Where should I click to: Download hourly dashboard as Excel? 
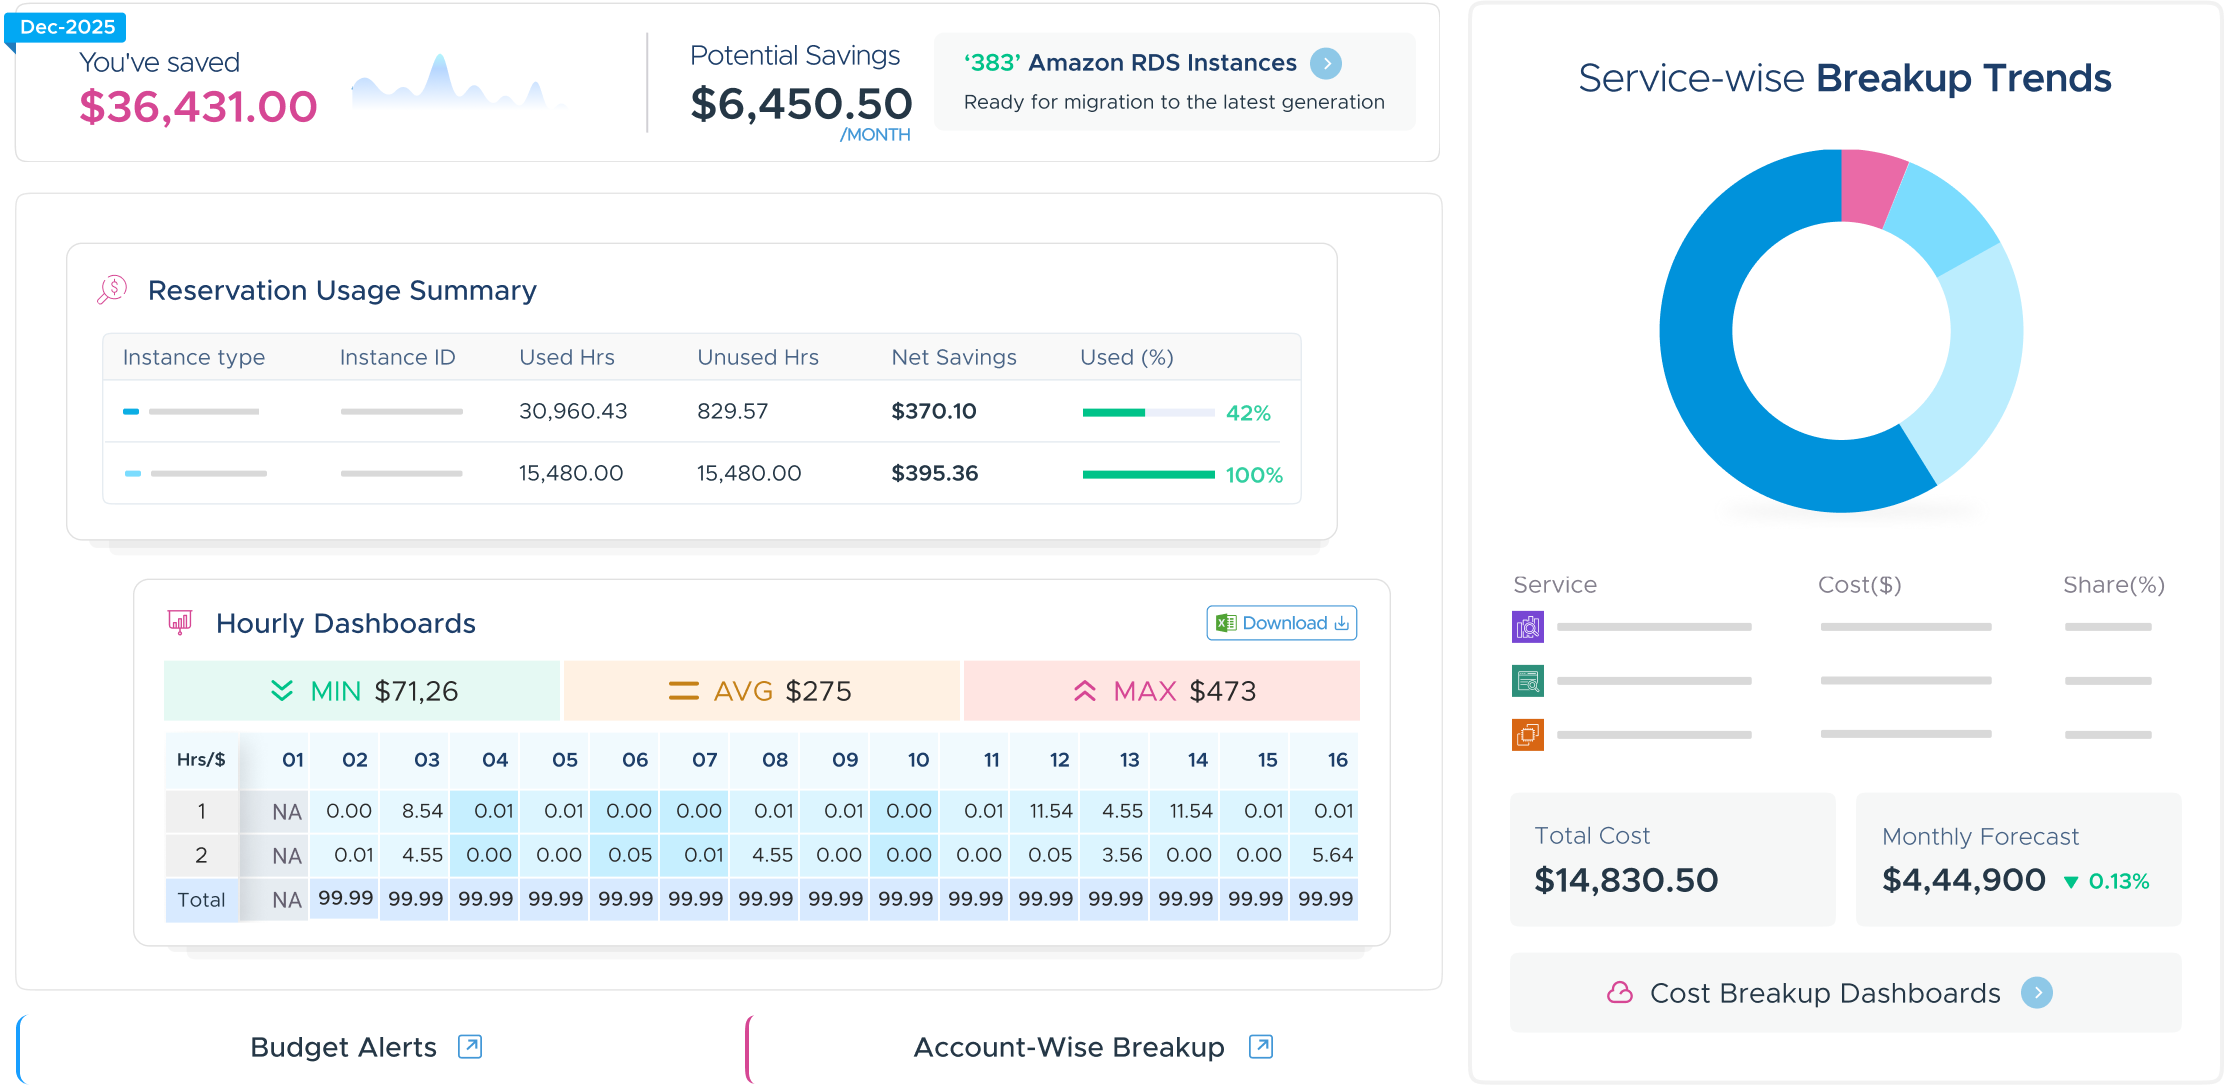[x=1281, y=623]
